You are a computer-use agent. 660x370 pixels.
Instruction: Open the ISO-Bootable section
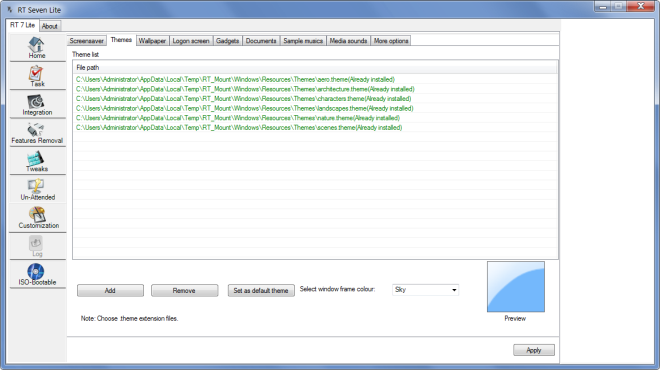click(x=37, y=274)
